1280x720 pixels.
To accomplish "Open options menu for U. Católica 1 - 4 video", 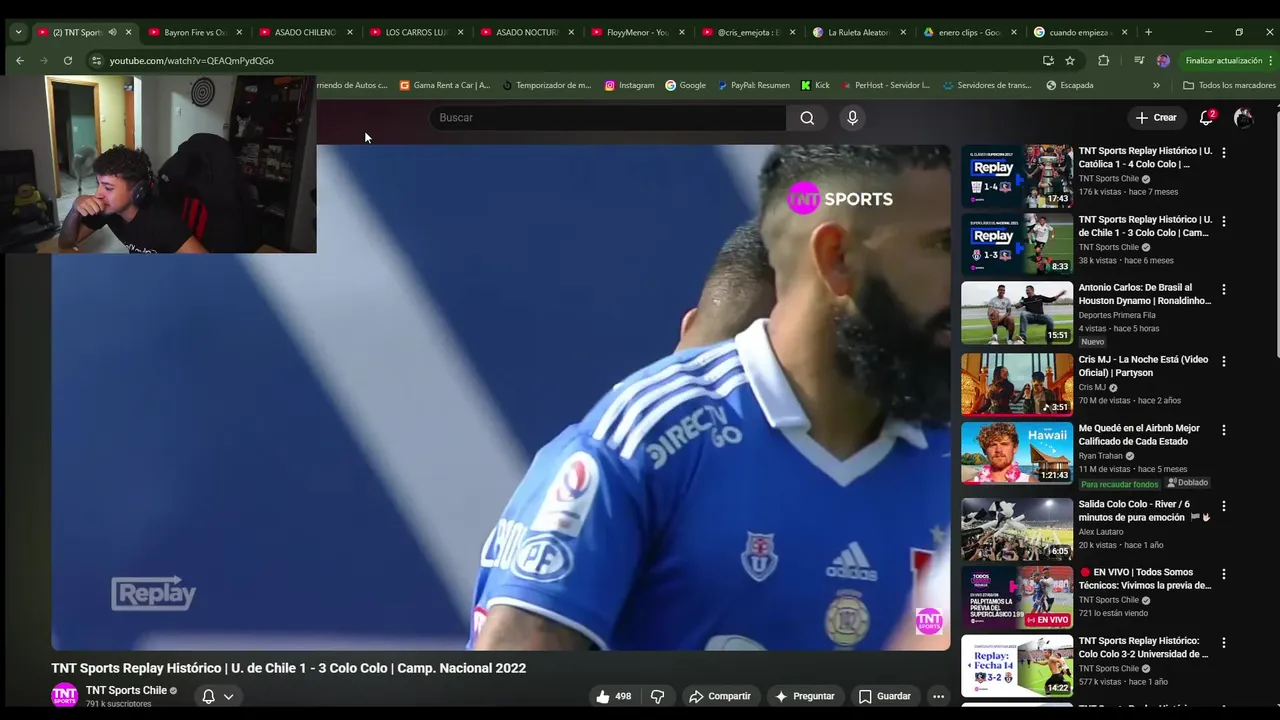I will [x=1223, y=153].
